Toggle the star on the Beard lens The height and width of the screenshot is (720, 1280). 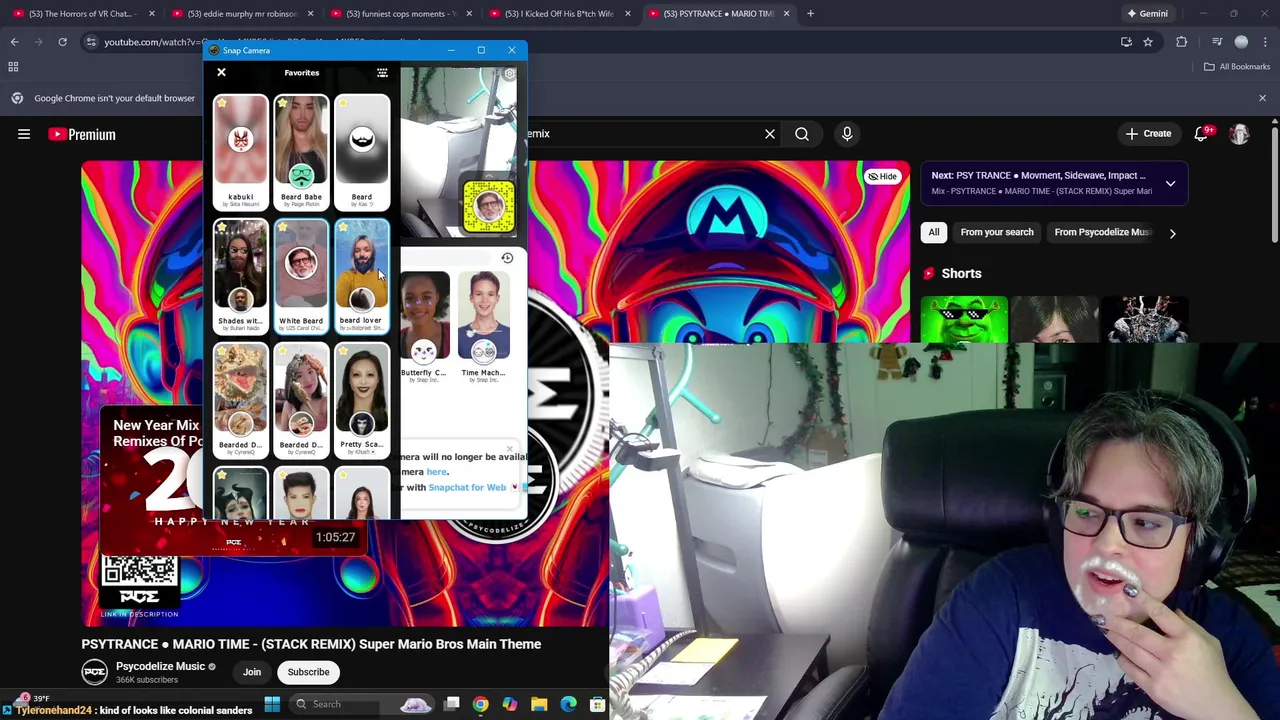pos(343,103)
